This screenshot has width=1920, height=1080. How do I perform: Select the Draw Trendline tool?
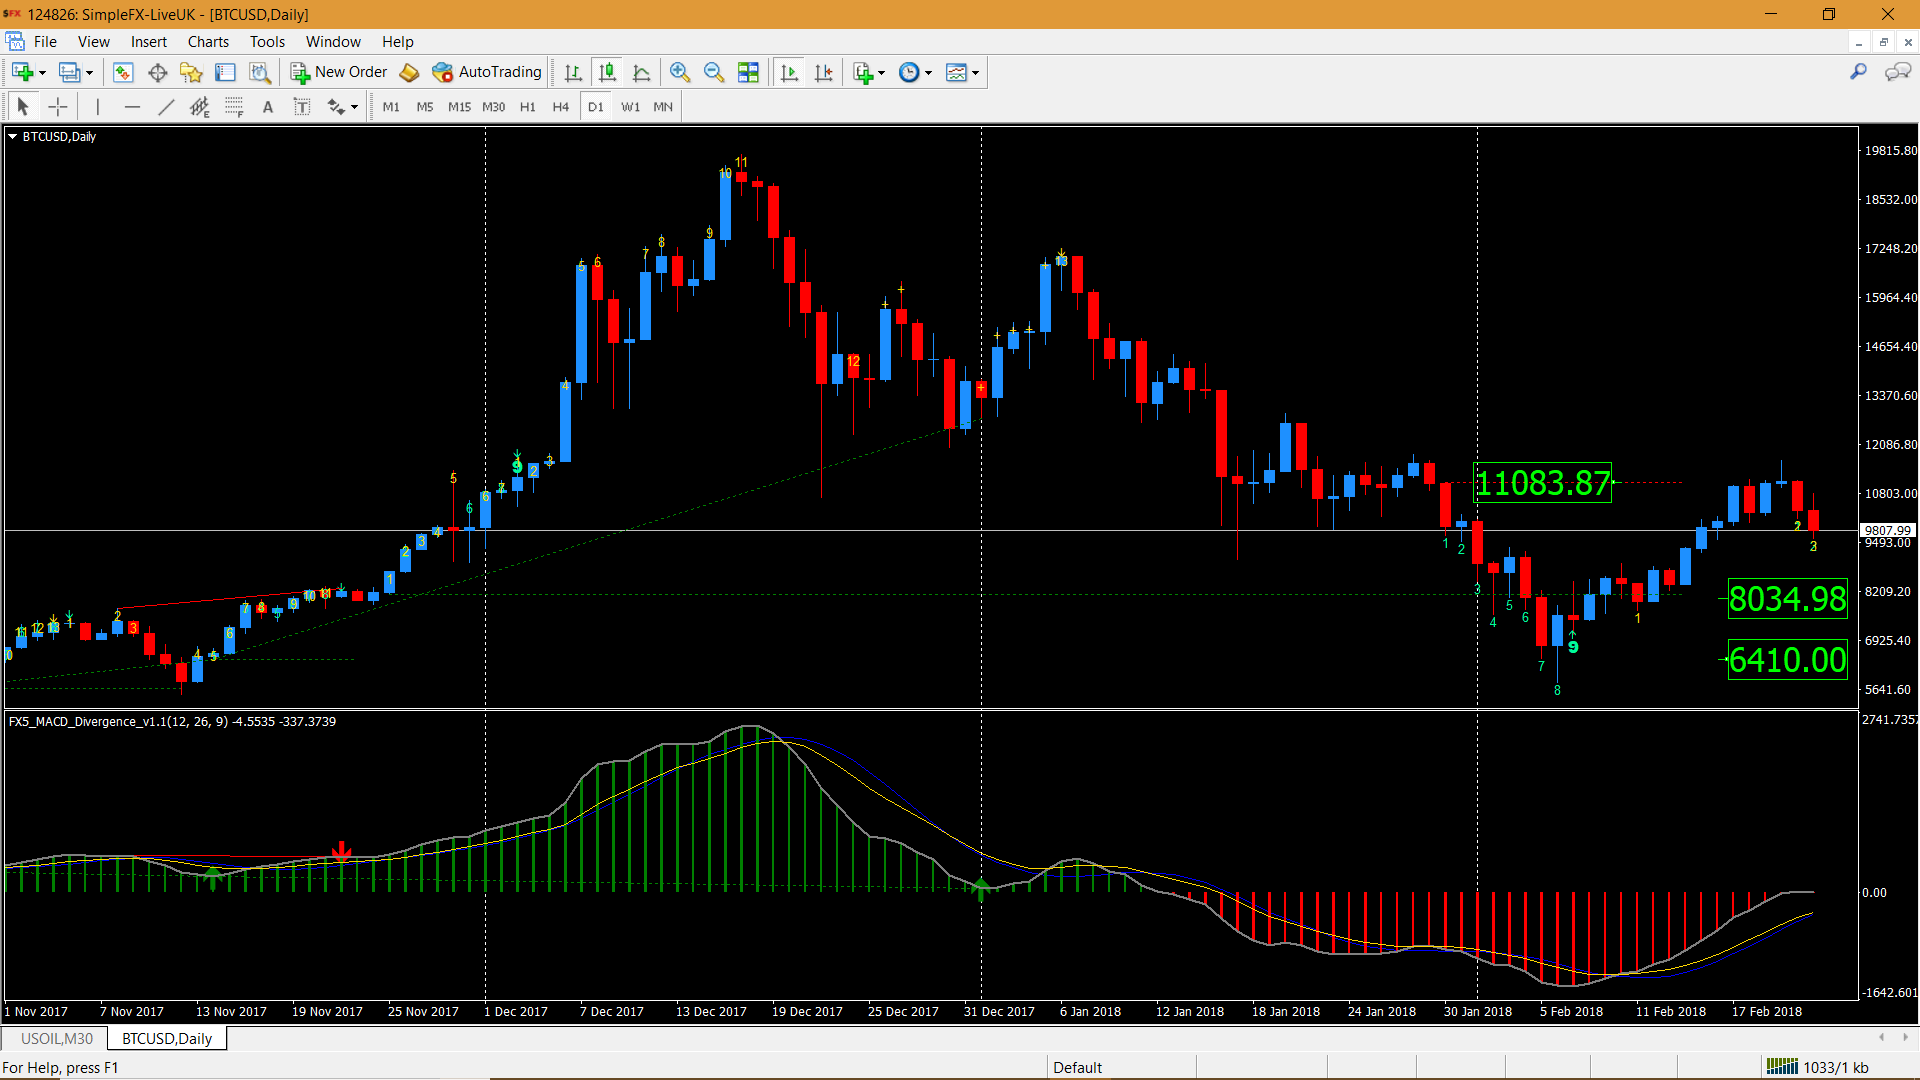[166, 107]
